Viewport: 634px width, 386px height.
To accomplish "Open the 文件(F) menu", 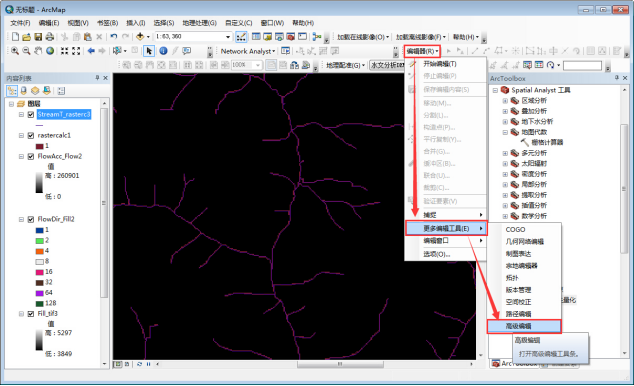I will click(x=20, y=23).
